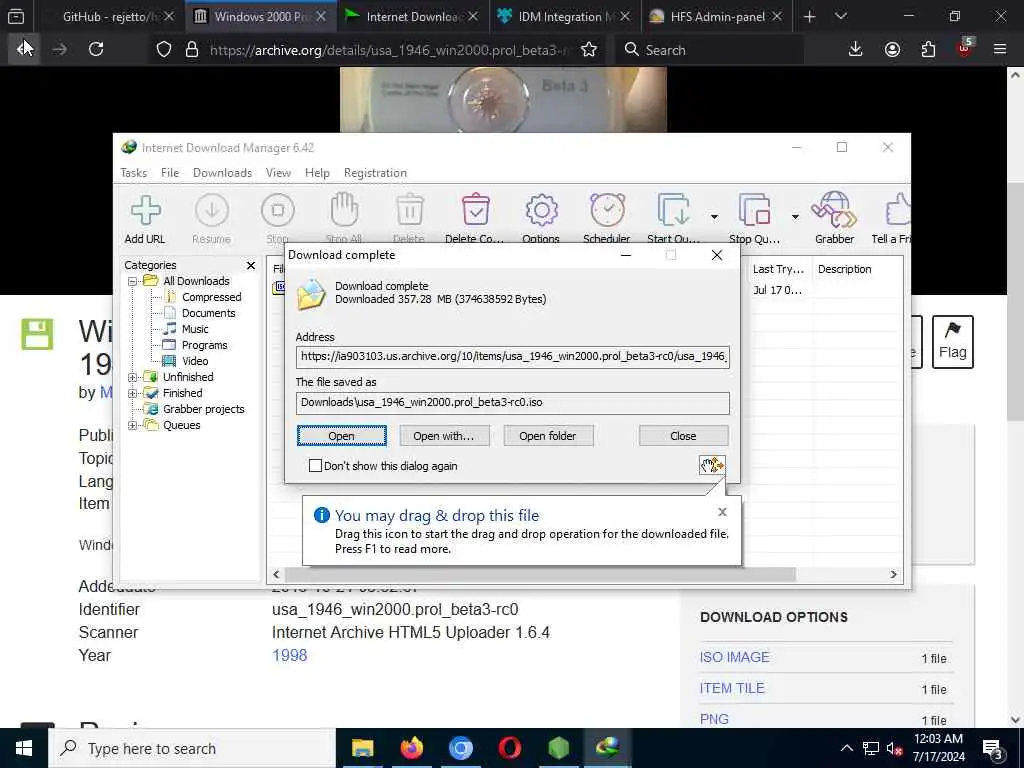Open File Explorer from the taskbar
This screenshot has height=768, width=1024.
362,748
